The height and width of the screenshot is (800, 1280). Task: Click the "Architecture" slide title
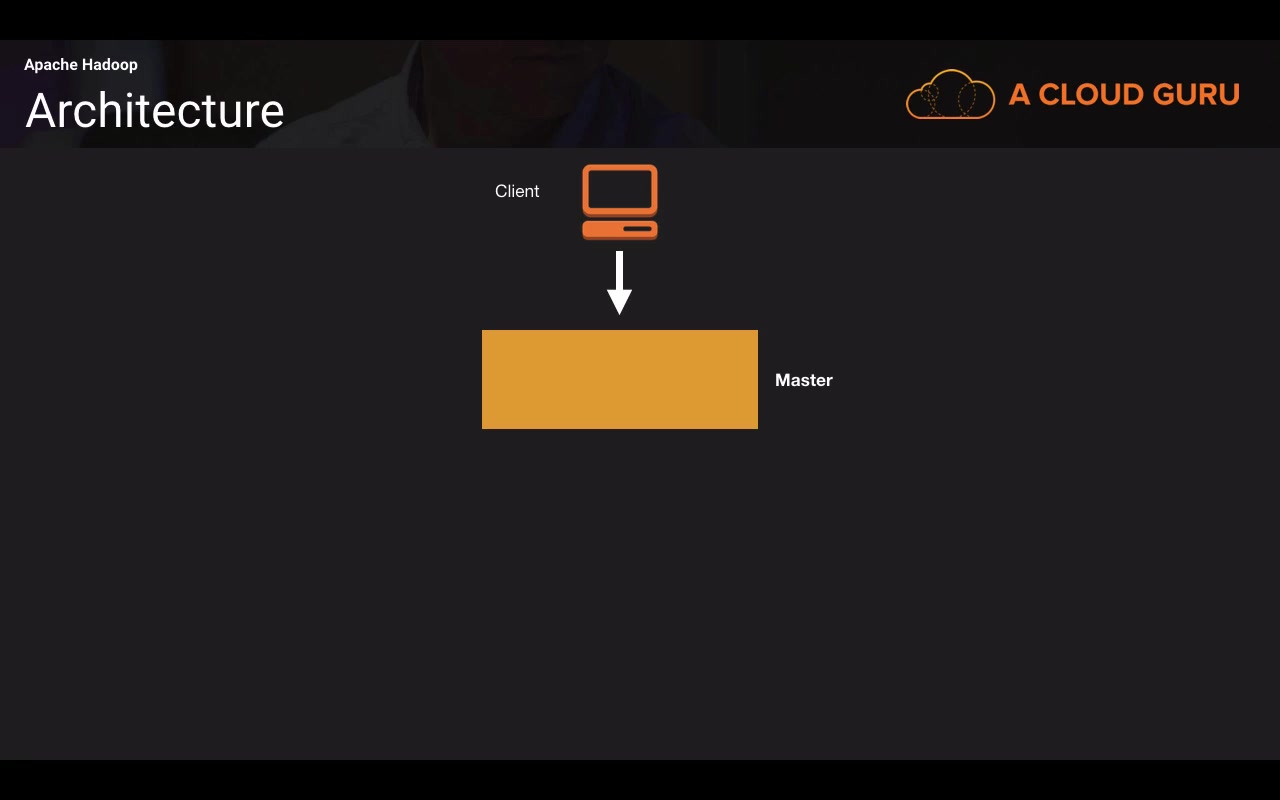pos(155,110)
